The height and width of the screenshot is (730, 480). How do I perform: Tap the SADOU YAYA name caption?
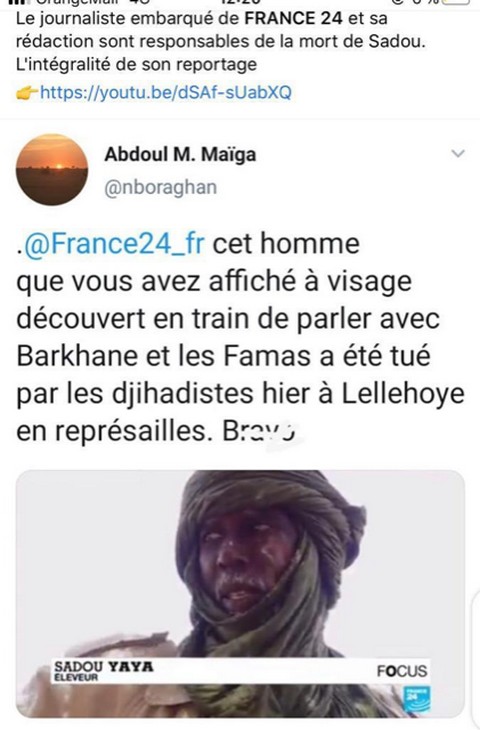coord(104,666)
